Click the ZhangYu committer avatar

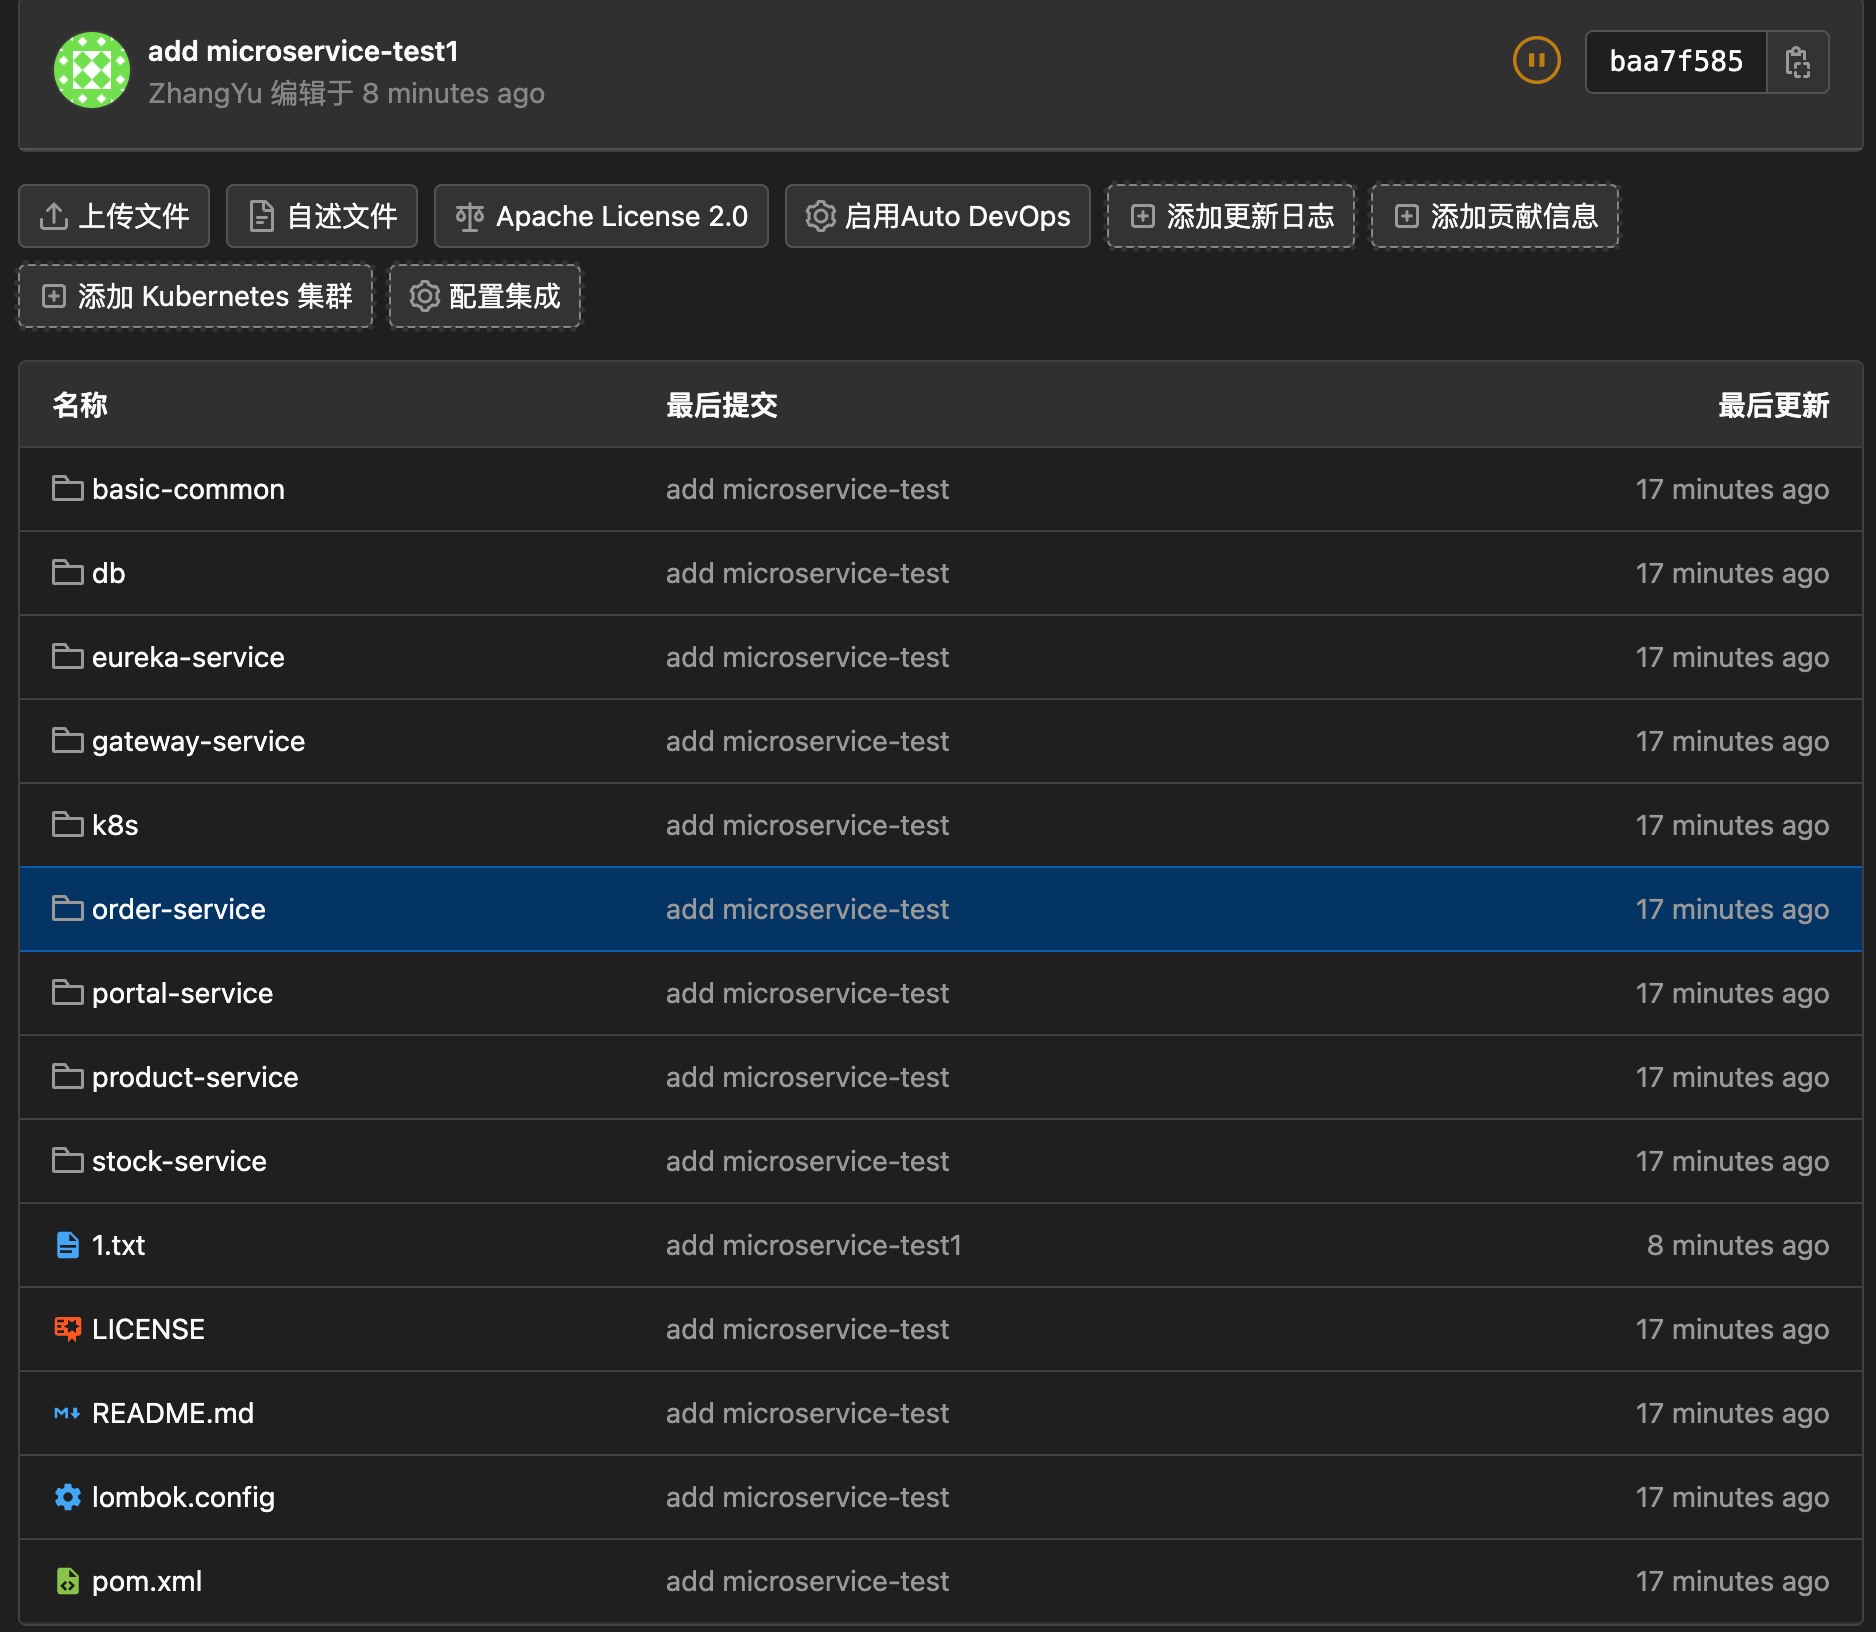pyautogui.click(x=92, y=70)
